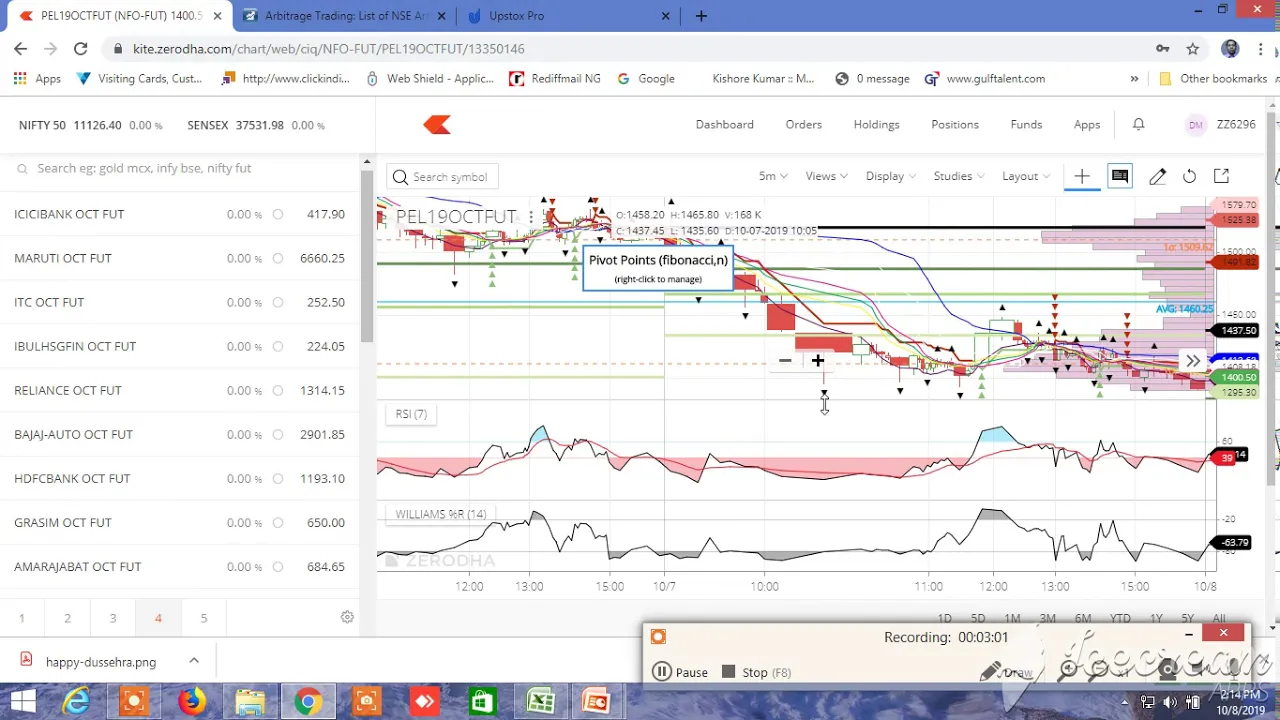This screenshot has width=1280, height=720.
Task: Select MARUTI OCT FUT row
Action: click(179, 258)
